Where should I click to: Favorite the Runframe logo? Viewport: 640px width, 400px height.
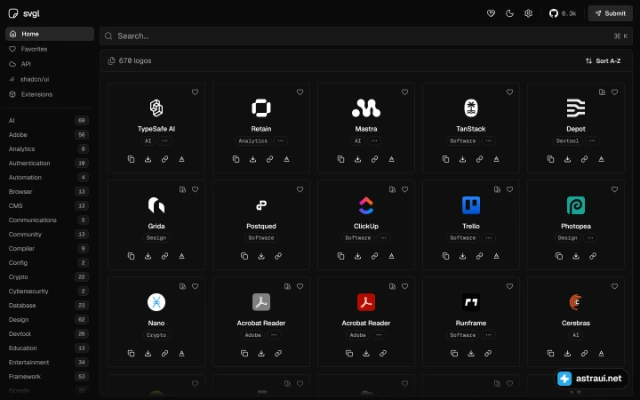coord(510,287)
